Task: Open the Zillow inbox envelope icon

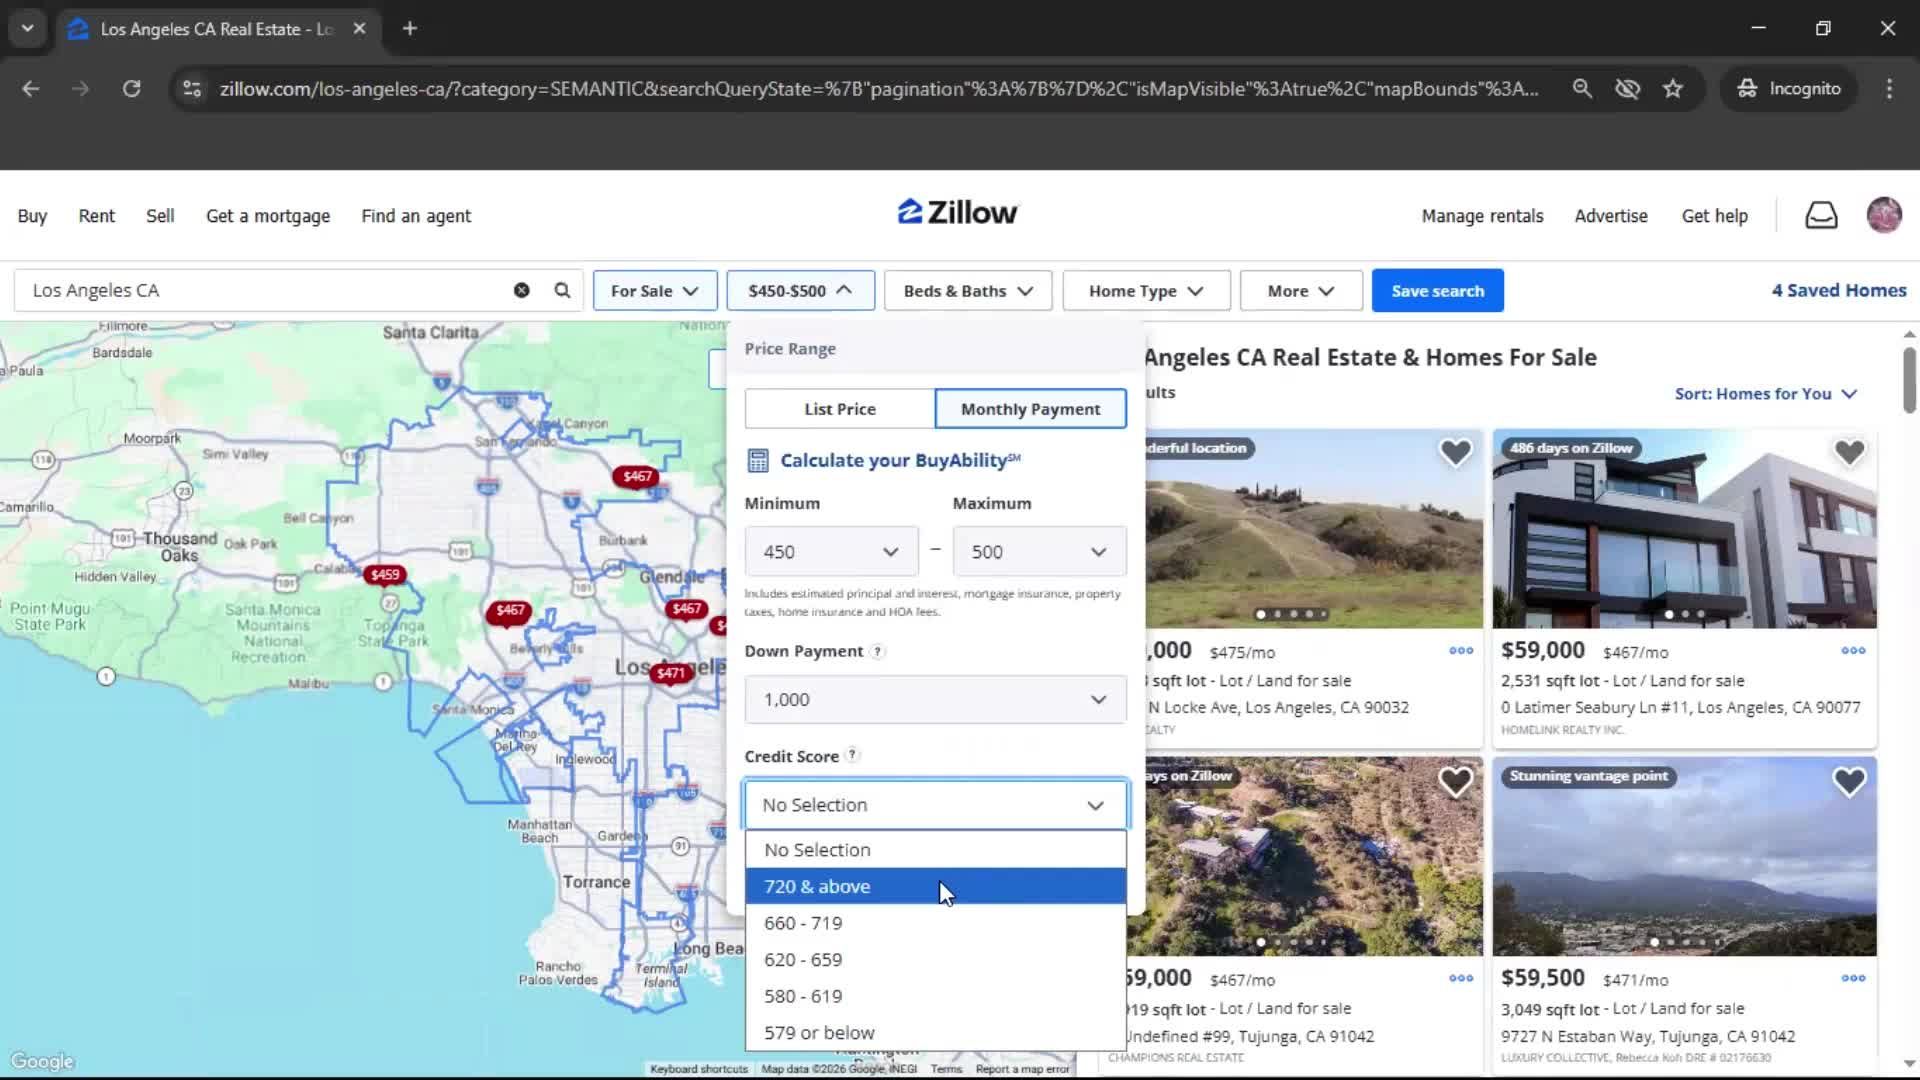Action: coord(1821,215)
